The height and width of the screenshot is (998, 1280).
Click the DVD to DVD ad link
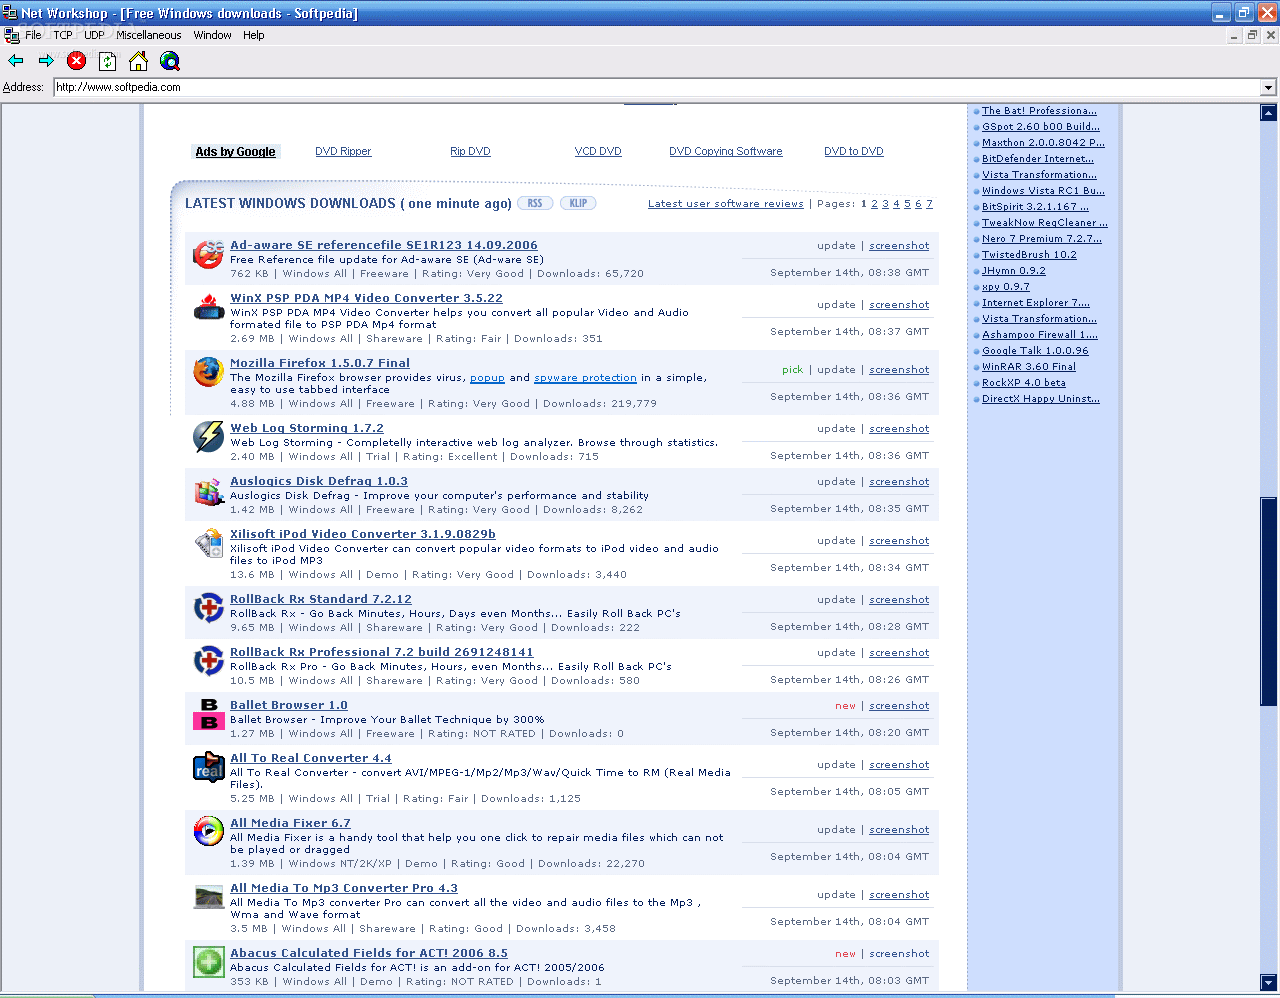click(x=854, y=152)
